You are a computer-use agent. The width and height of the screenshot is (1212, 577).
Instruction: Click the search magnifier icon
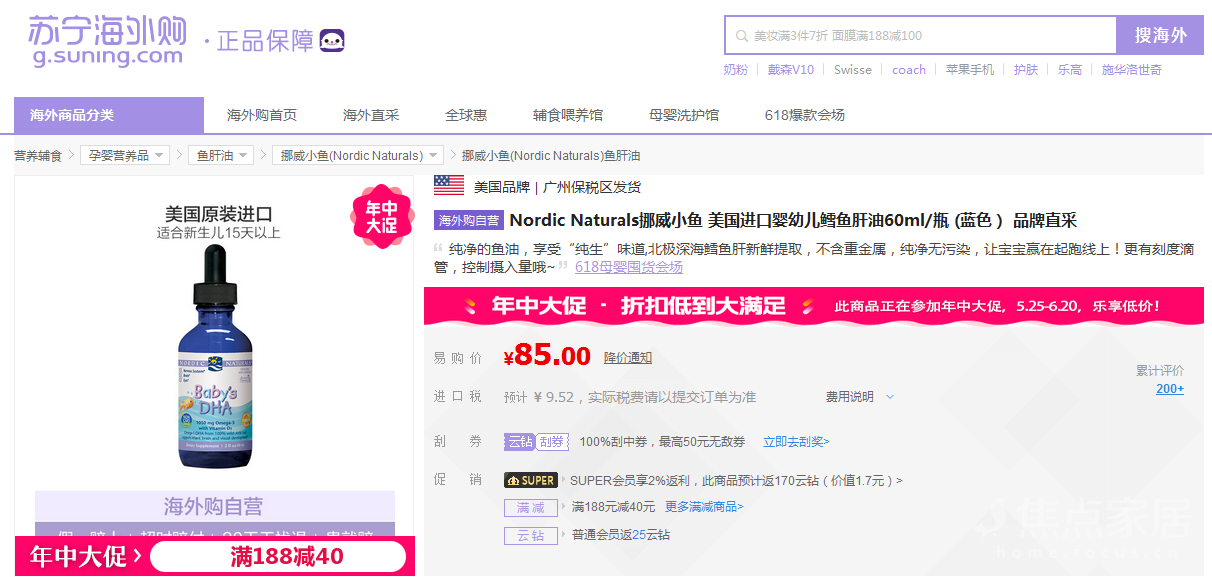pos(741,36)
